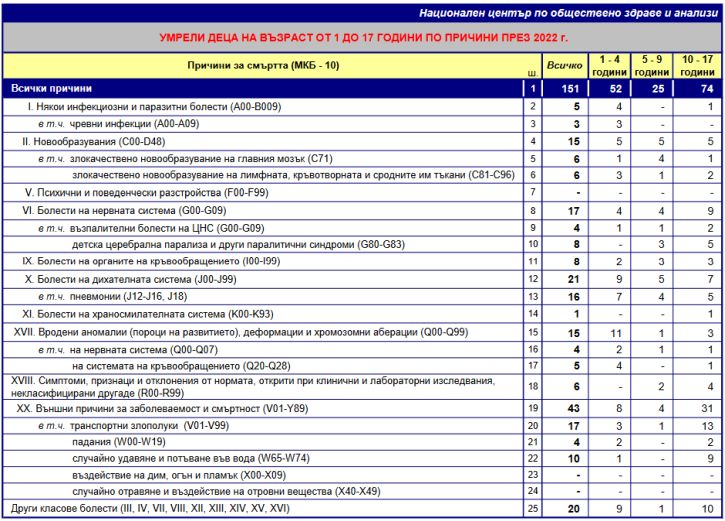725x521 pixels.
Task: Select the red table title for 2022
Action: tap(362, 37)
